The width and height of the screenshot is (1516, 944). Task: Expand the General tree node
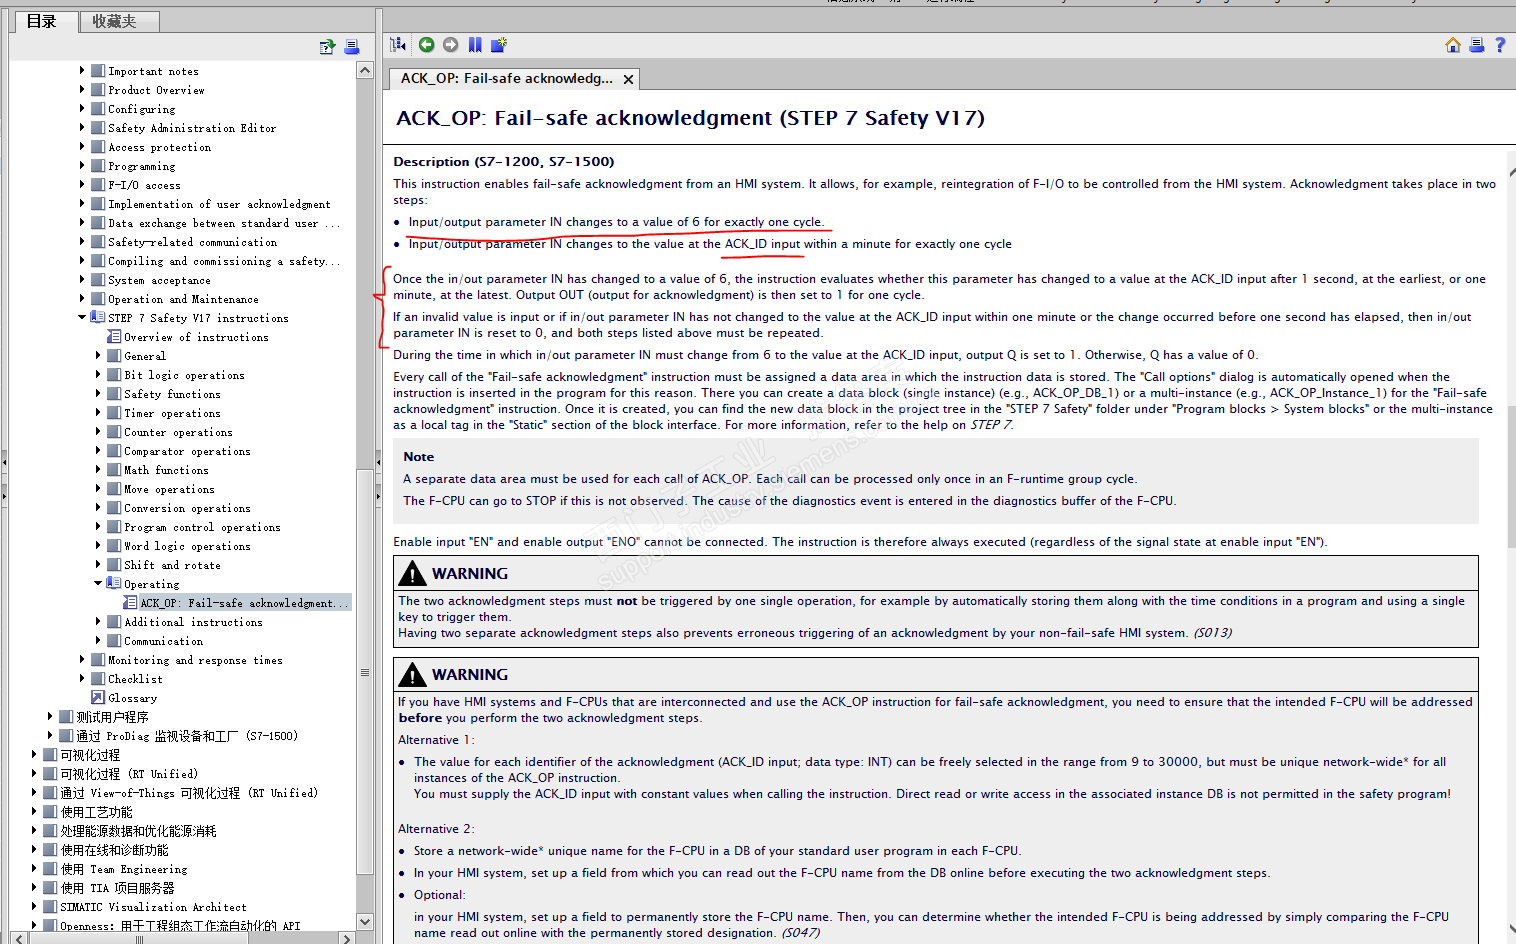coord(98,355)
